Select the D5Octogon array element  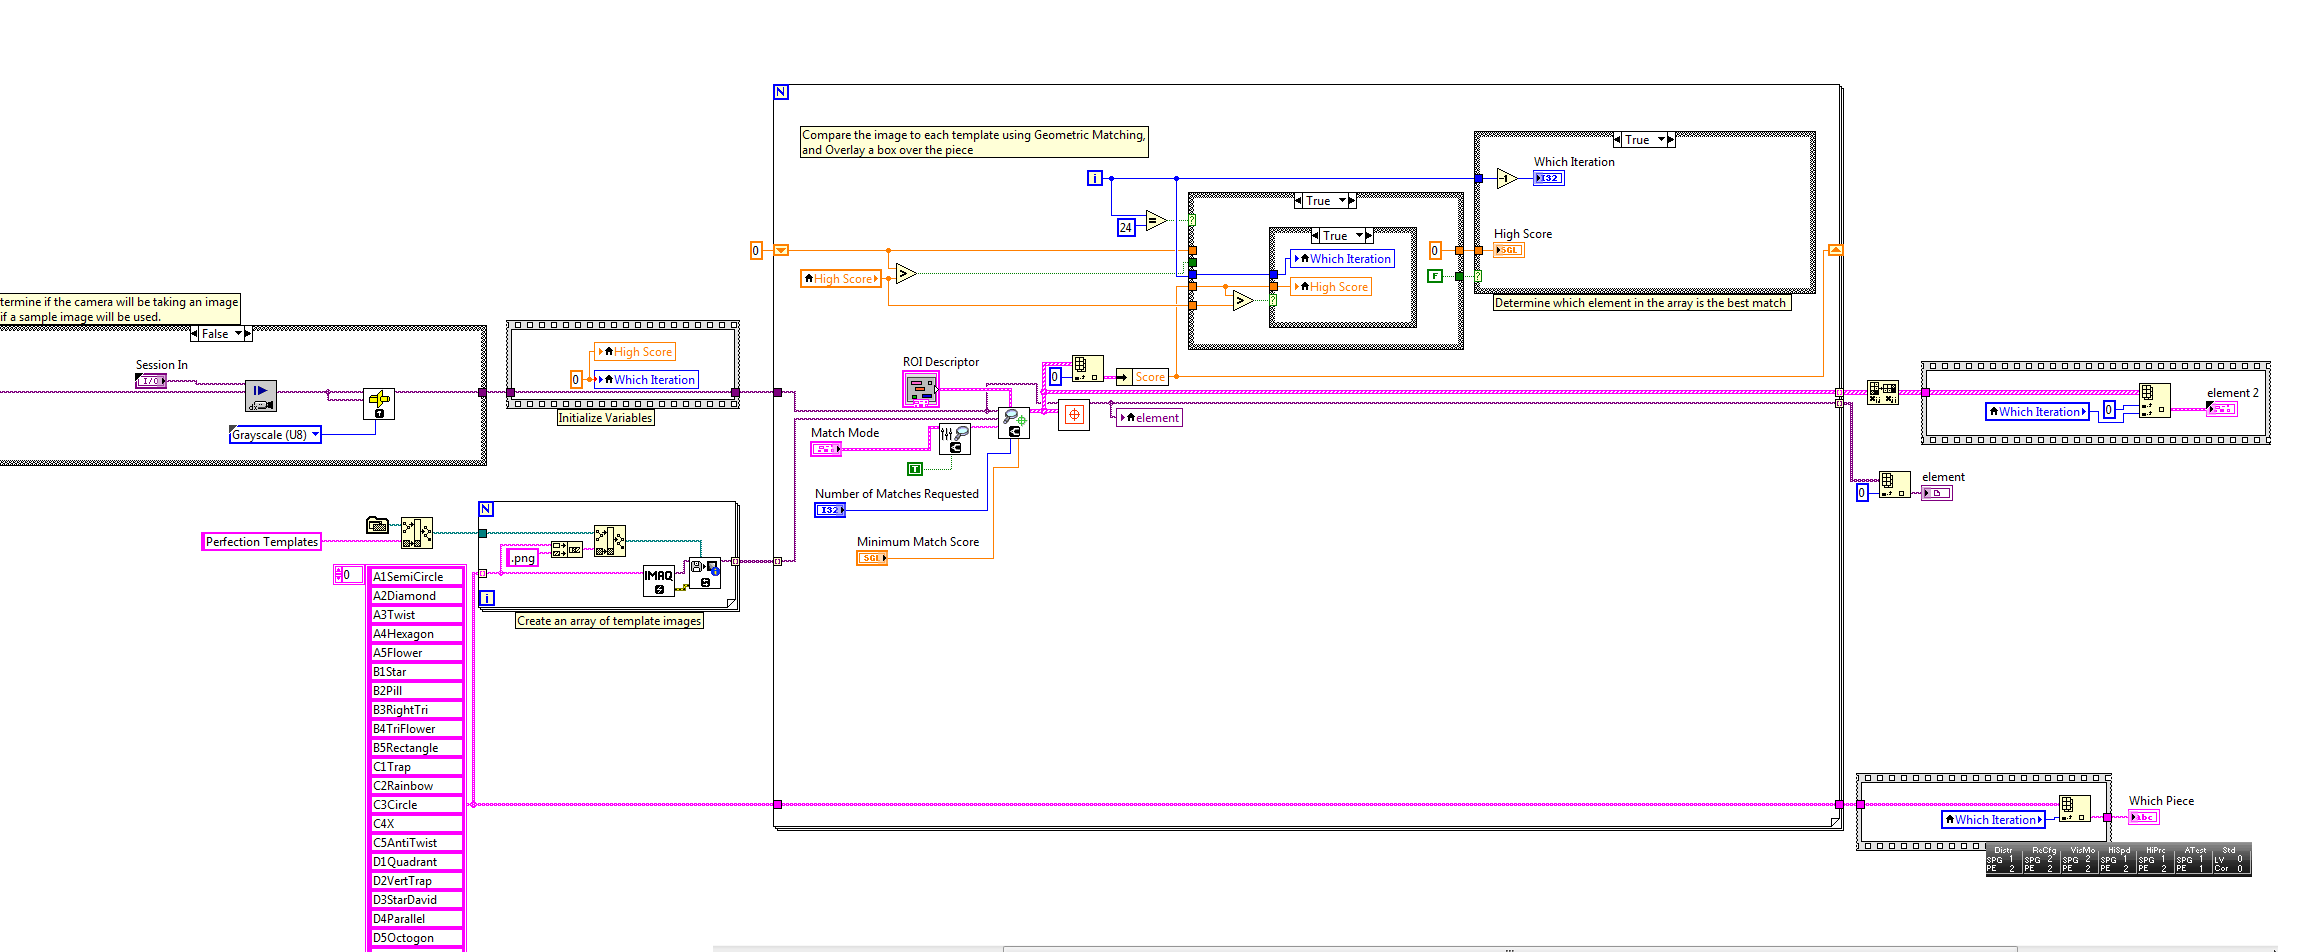tap(417, 938)
